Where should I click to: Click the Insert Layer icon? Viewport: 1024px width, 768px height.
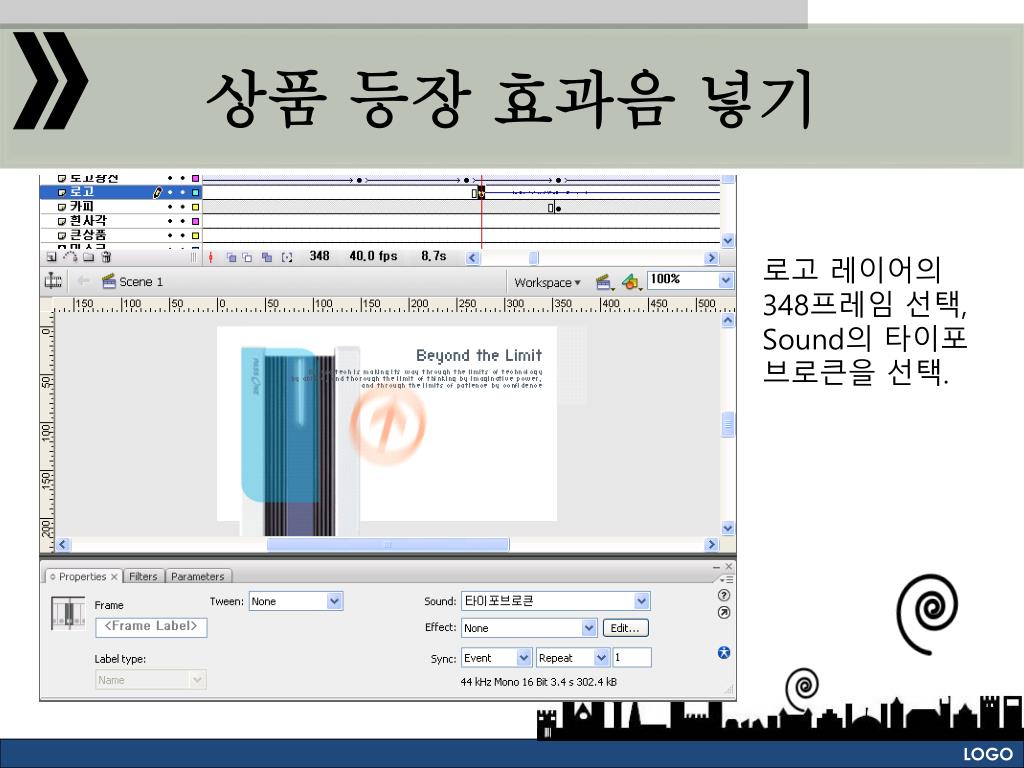tap(51, 257)
